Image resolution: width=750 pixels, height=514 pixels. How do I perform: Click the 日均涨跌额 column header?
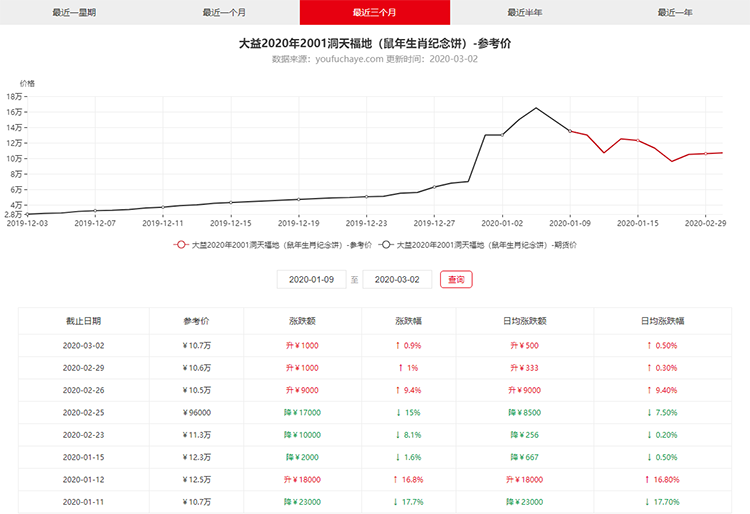pos(525,321)
